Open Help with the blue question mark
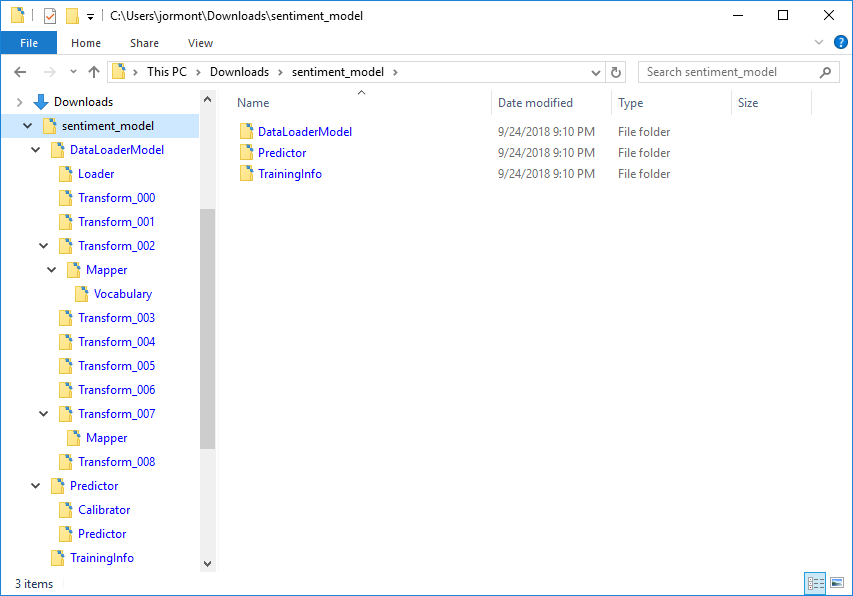Viewport: 853px width, 596px height. click(x=840, y=42)
